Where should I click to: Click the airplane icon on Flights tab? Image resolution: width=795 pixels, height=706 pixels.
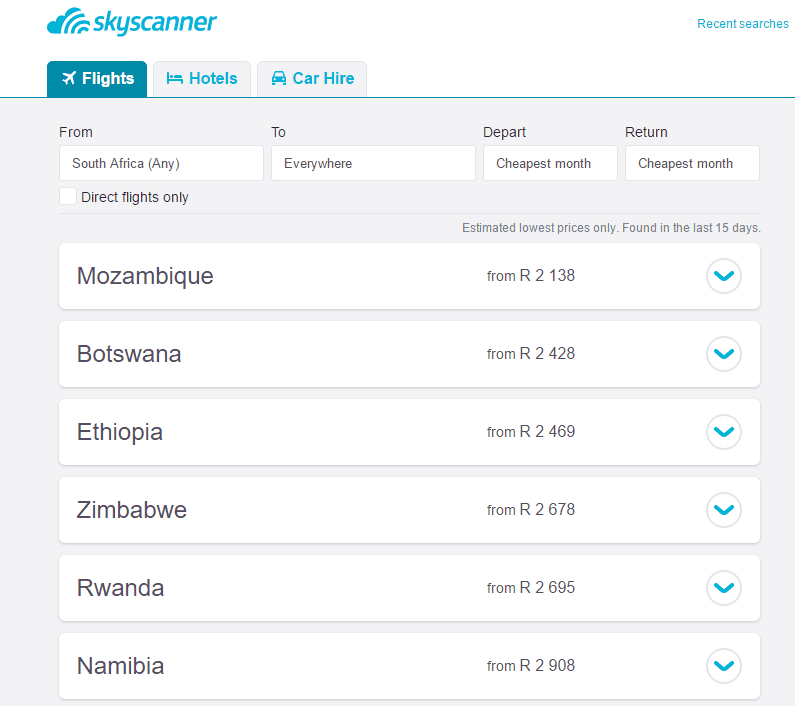coord(69,78)
